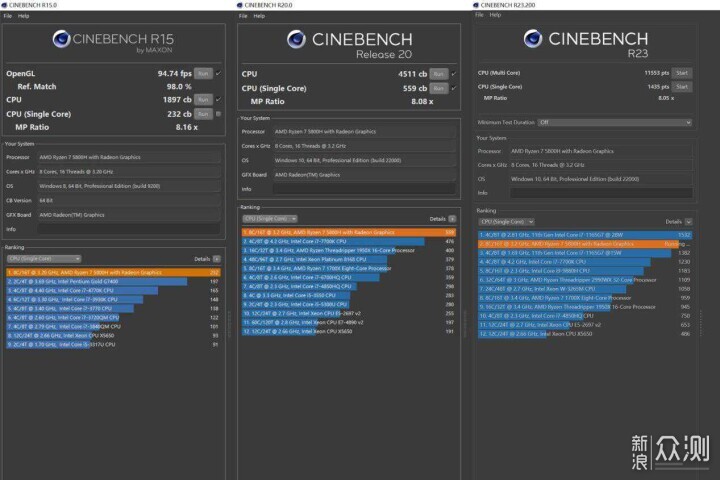Open ranking type dropdown in R23
Image resolution: width=720 pixels, height=480 pixels.
507,222
